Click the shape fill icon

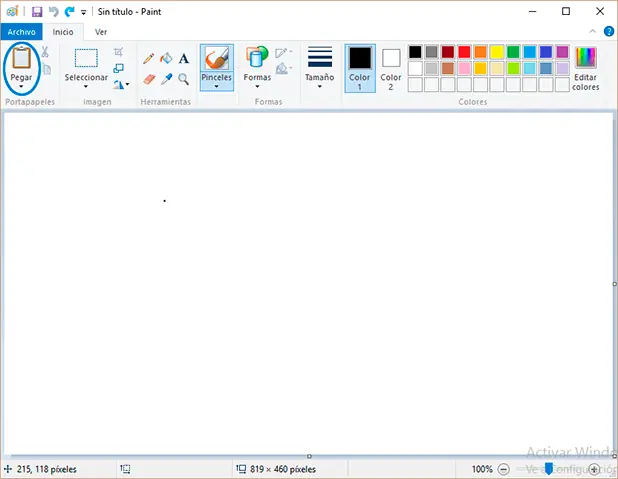(x=282, y=69)
